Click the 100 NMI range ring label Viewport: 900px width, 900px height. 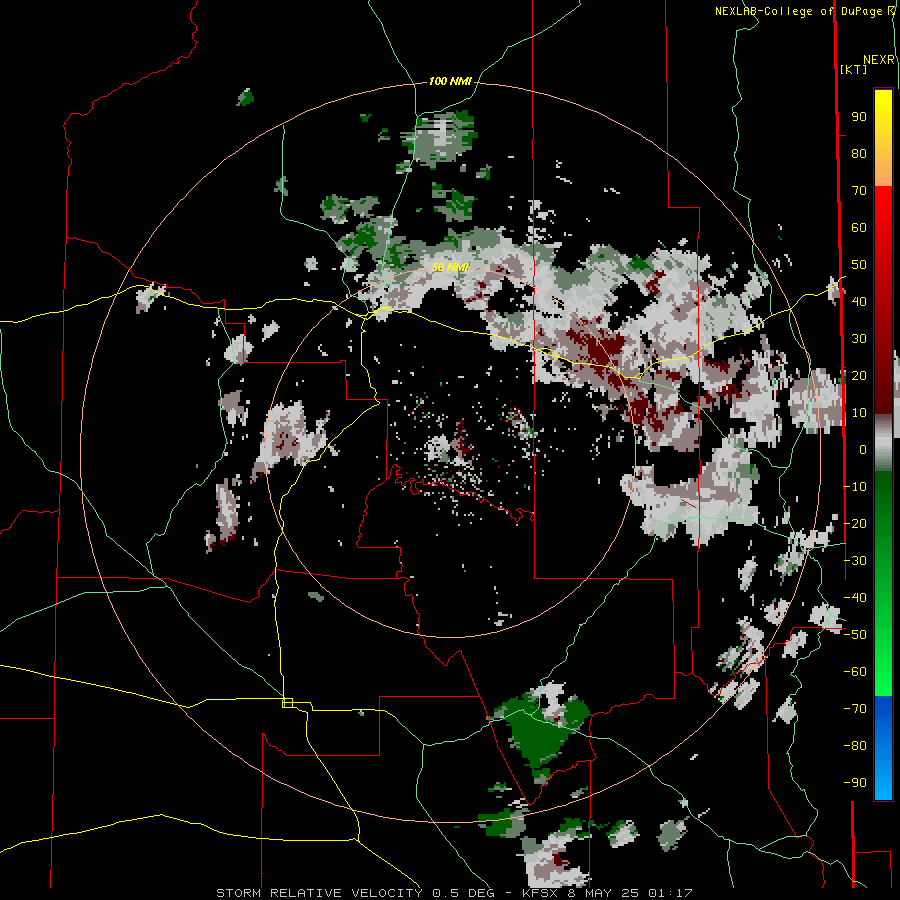[450, 82]
